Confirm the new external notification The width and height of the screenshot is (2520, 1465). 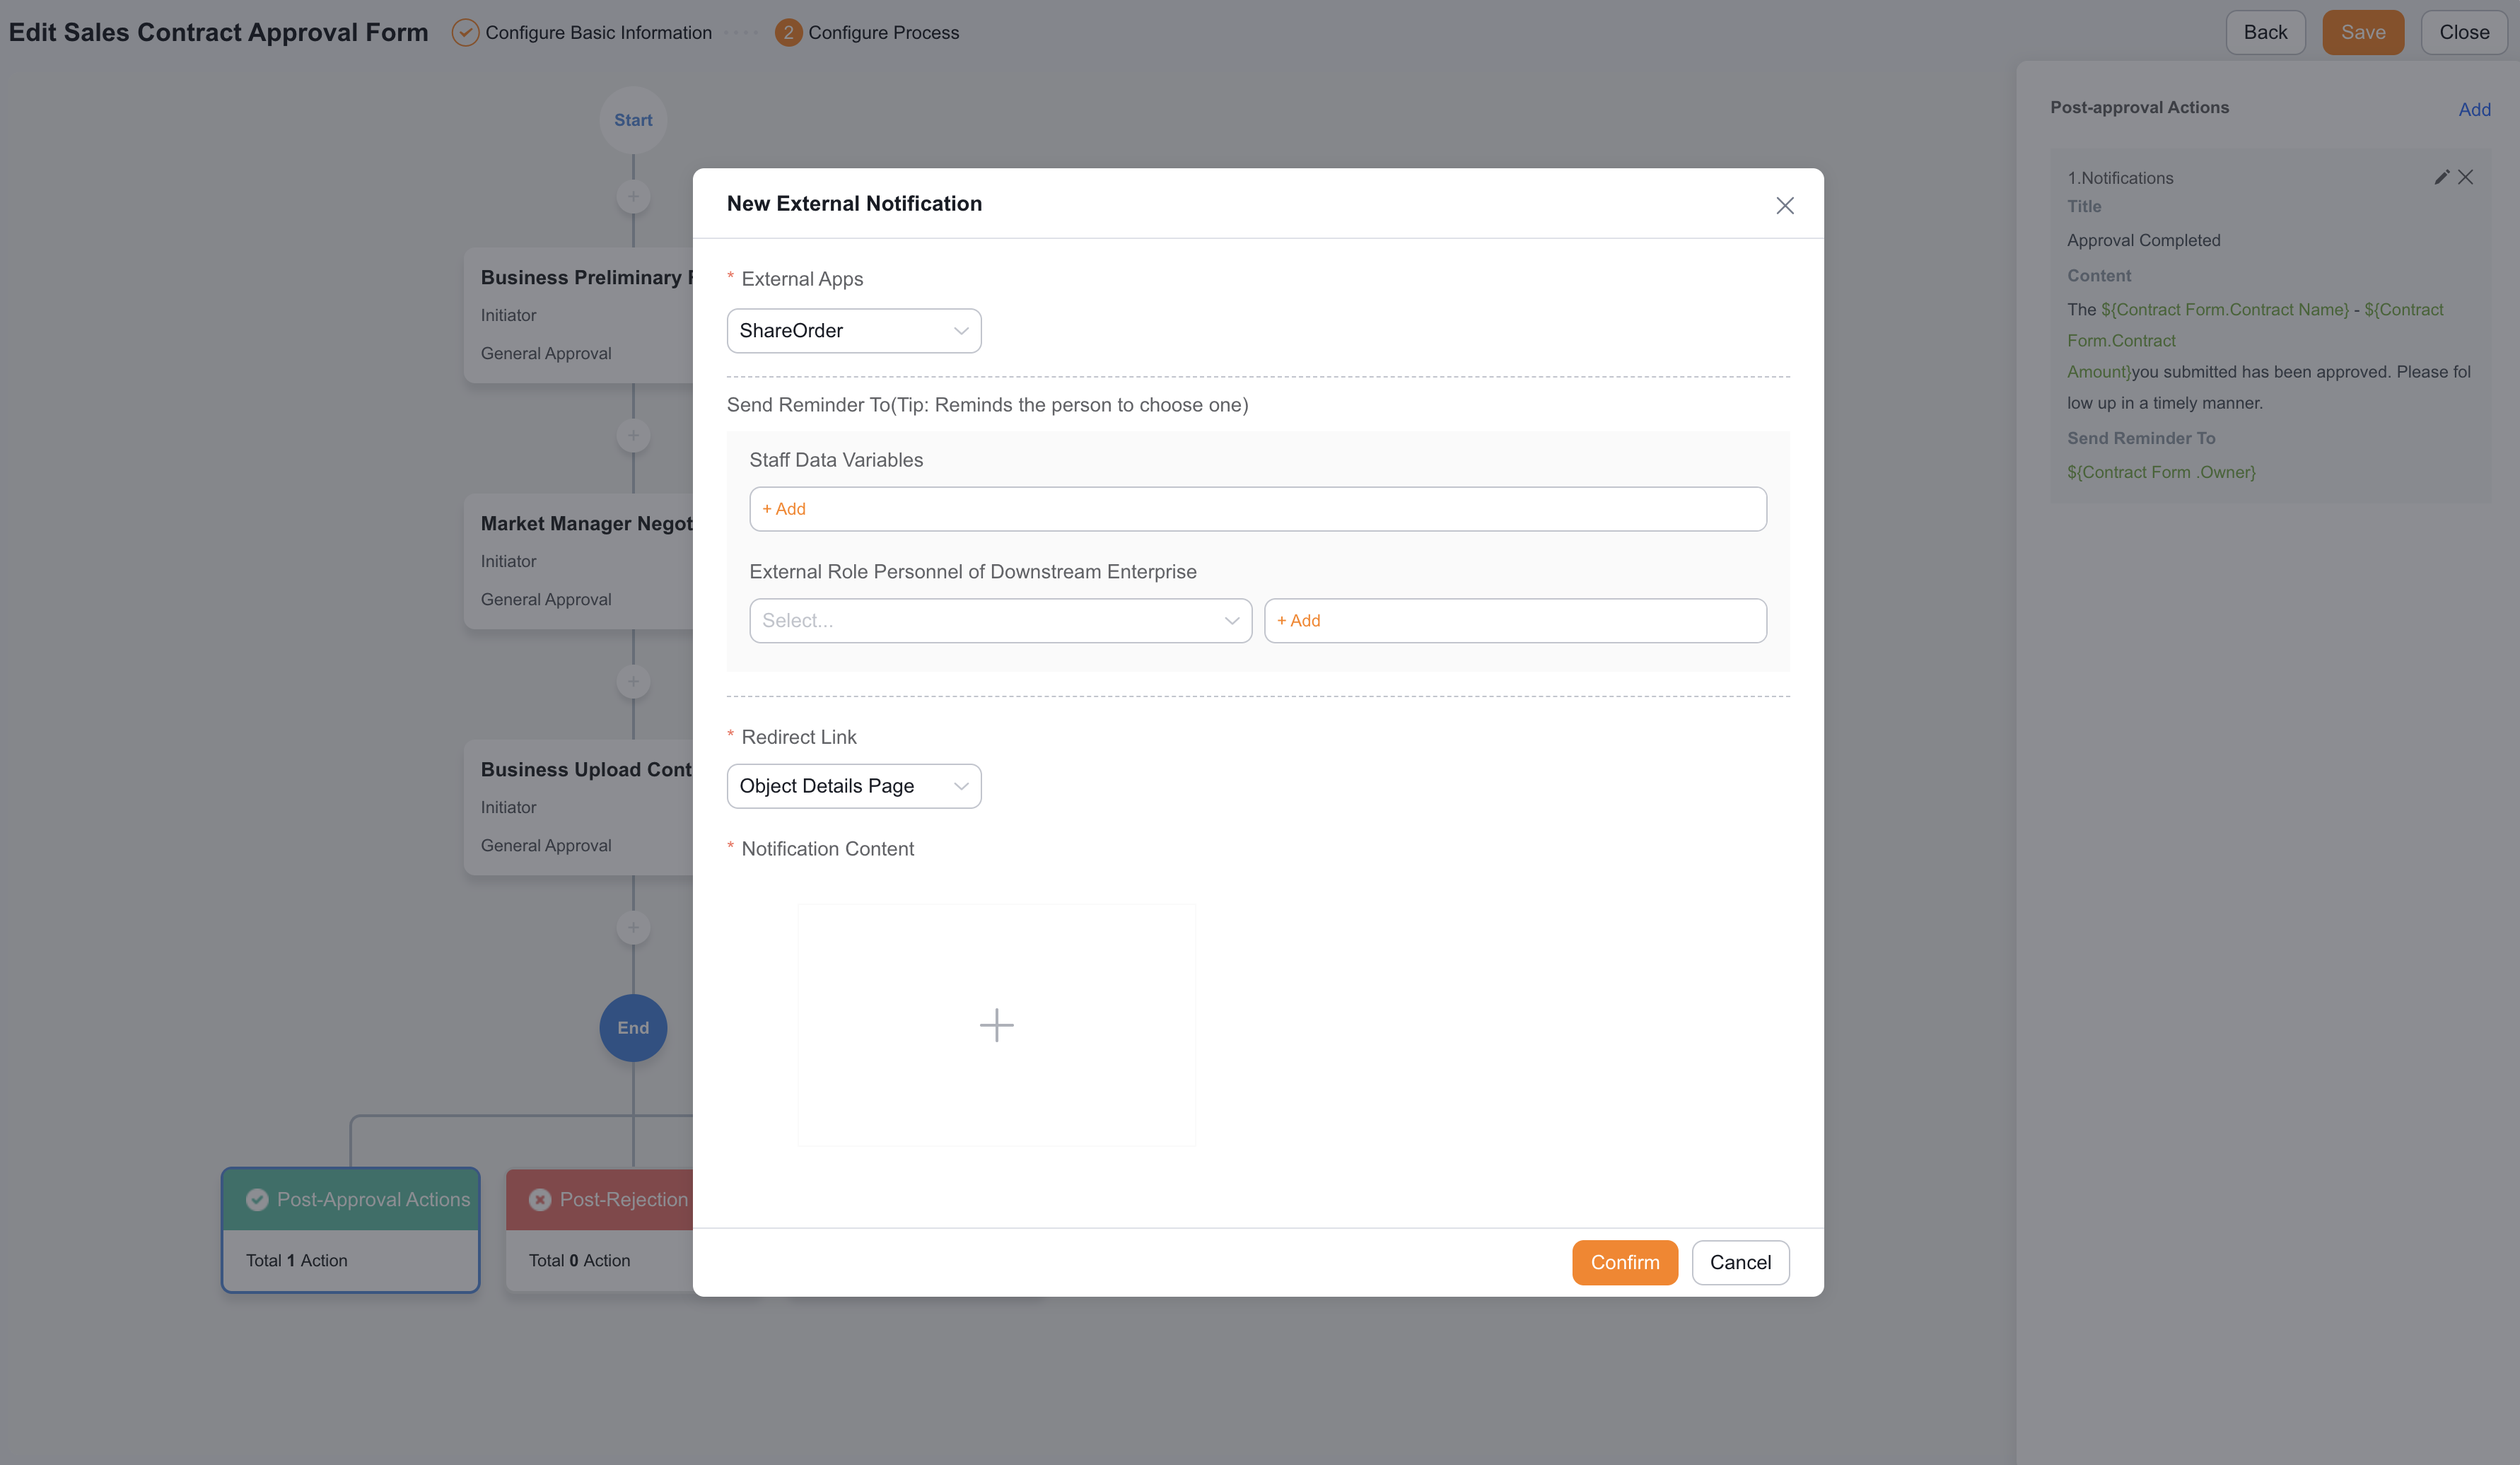point(1624,1262)
